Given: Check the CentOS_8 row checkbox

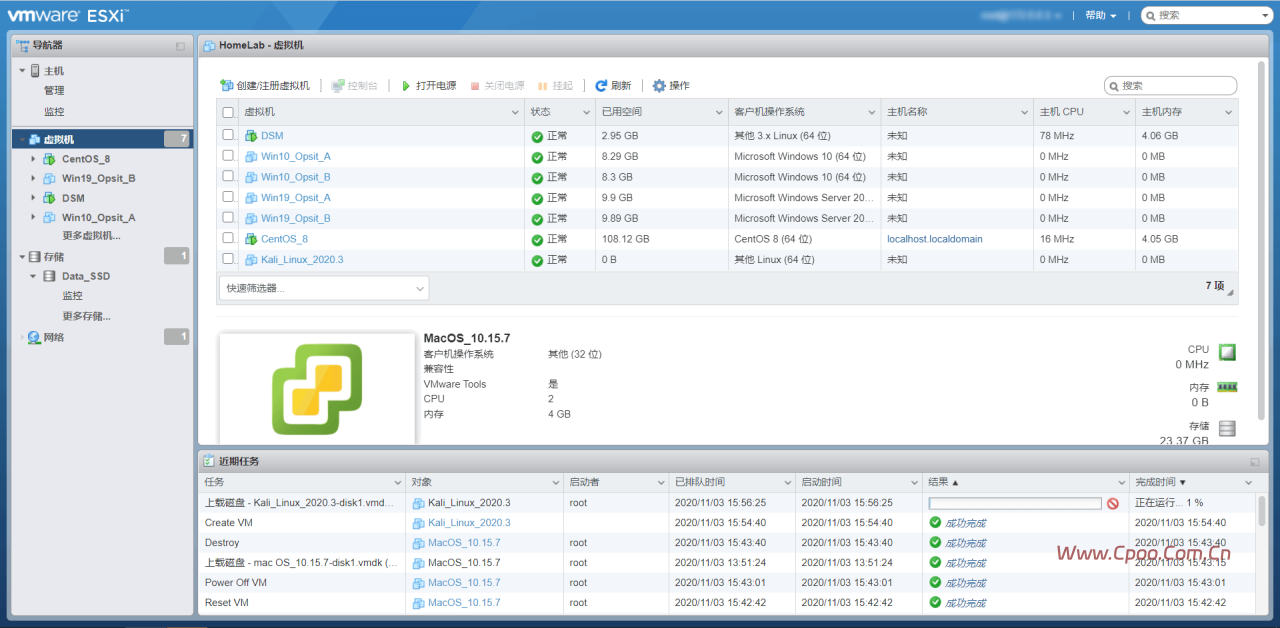Looking at the screenshot, I should (x=228, y=238).
